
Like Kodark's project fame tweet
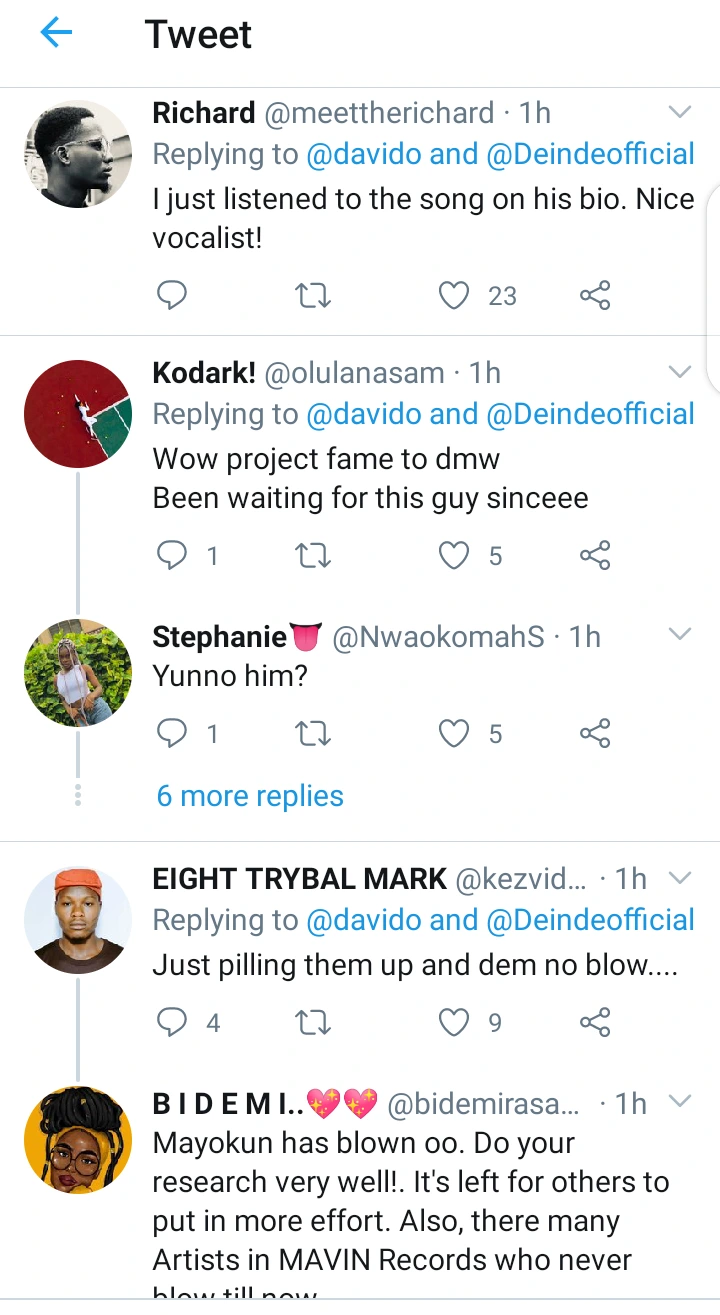pos(455,555)
